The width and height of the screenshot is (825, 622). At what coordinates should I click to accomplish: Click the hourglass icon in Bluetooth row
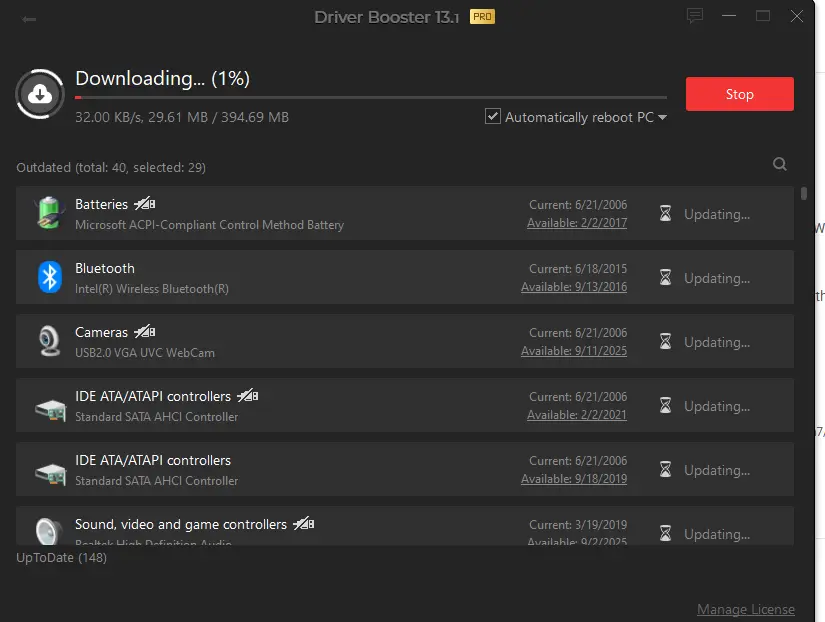[666, 277]
